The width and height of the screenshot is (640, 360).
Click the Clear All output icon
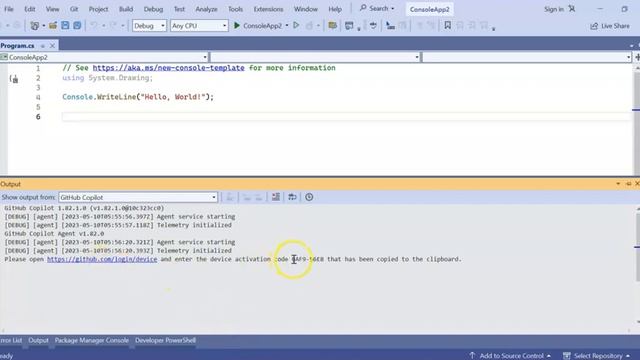(276, 197)
